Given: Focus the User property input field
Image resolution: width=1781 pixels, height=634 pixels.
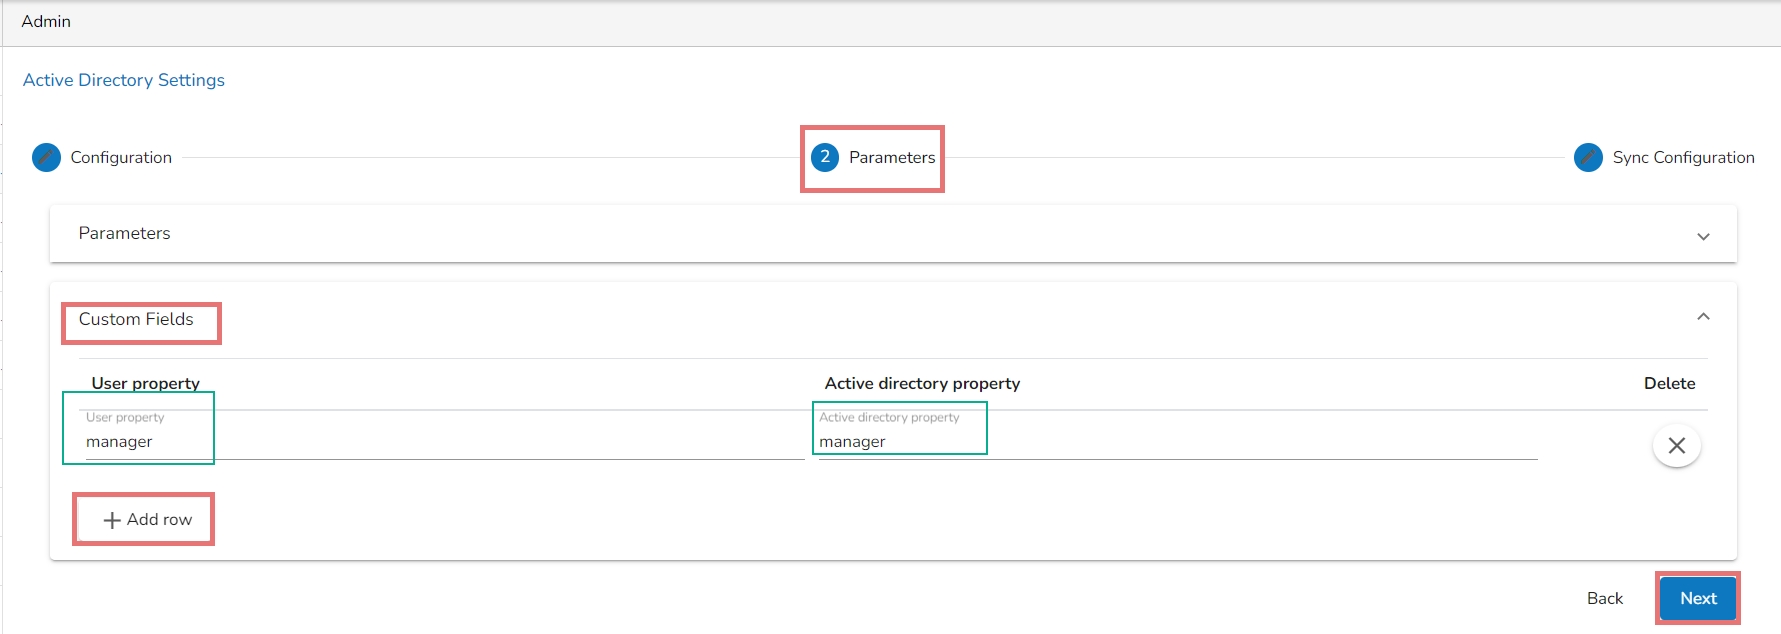Looking at the screenshot, I should pyautogui.click(x=440, y=442).
